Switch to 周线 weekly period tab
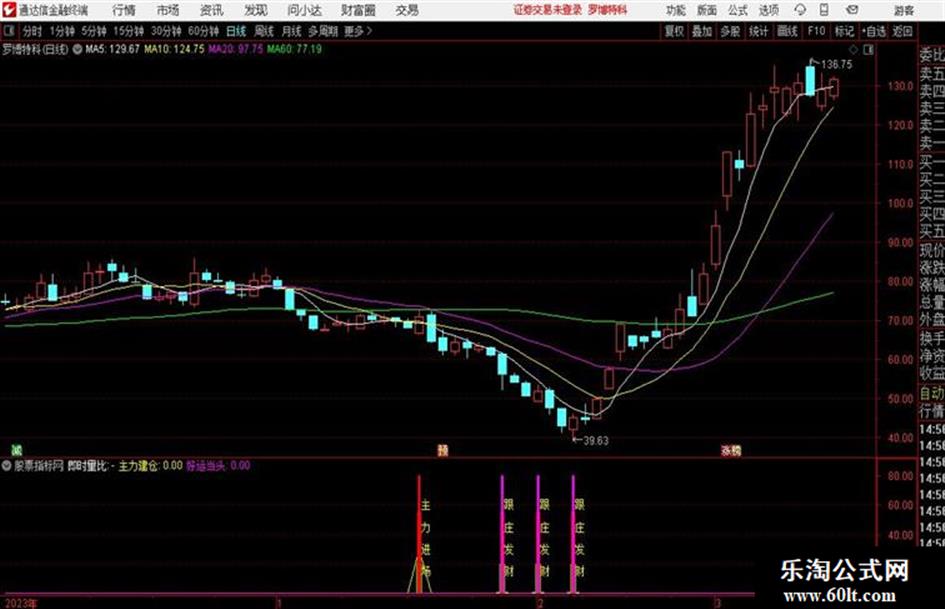Viewport: 945px width, 609px height. (264, 31)
